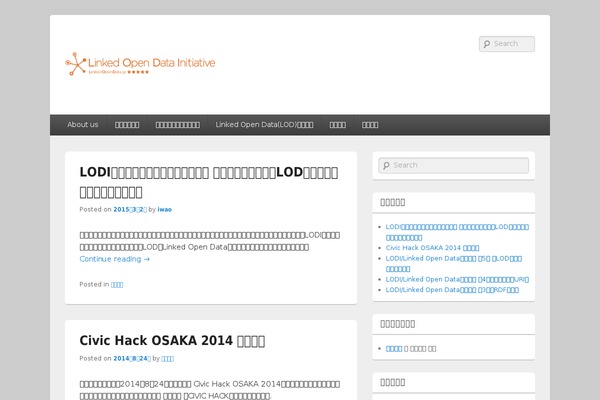Viewport: 600px width, 400px height.
Task: Open the Civic Hack OSAKA 2014 post title
Action: 172,340
